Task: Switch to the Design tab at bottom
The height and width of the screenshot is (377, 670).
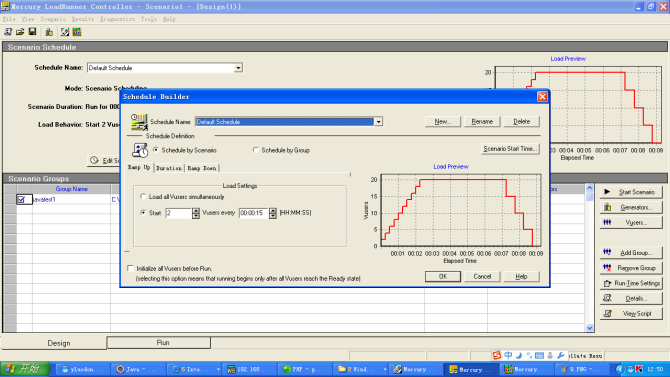Action: [x=54, y=343]
